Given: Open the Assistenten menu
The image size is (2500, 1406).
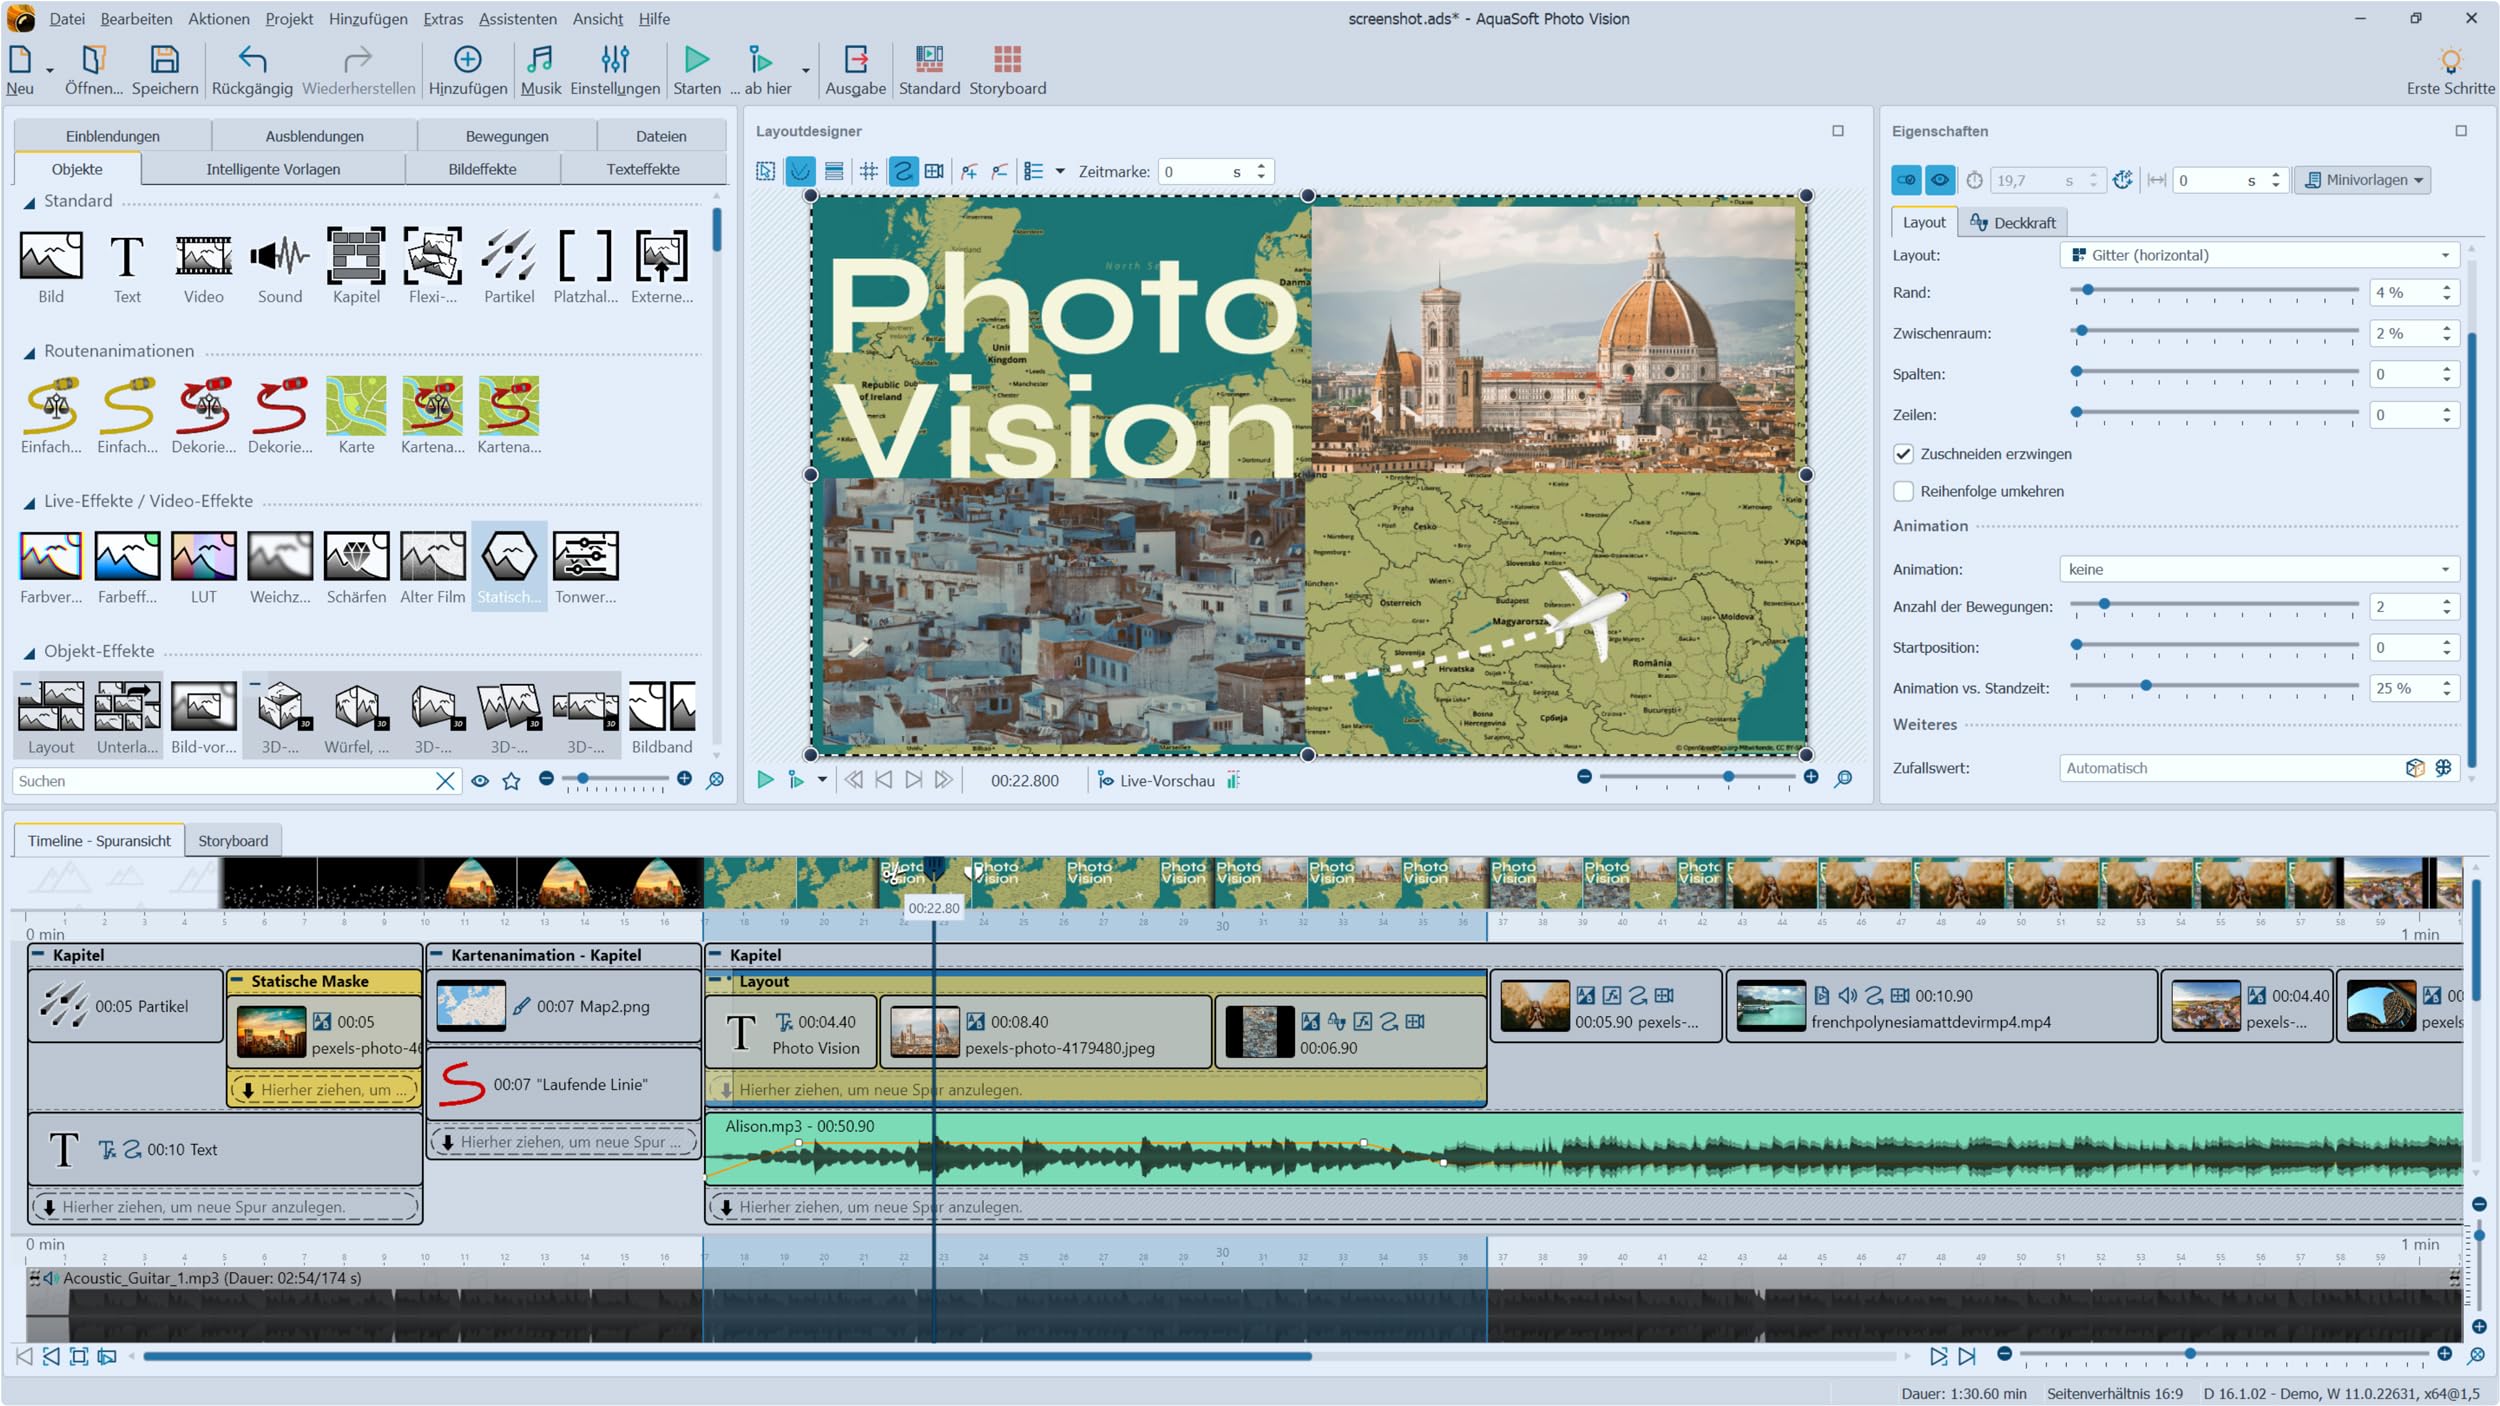Looking at the screenshot, I should point(517,19).
